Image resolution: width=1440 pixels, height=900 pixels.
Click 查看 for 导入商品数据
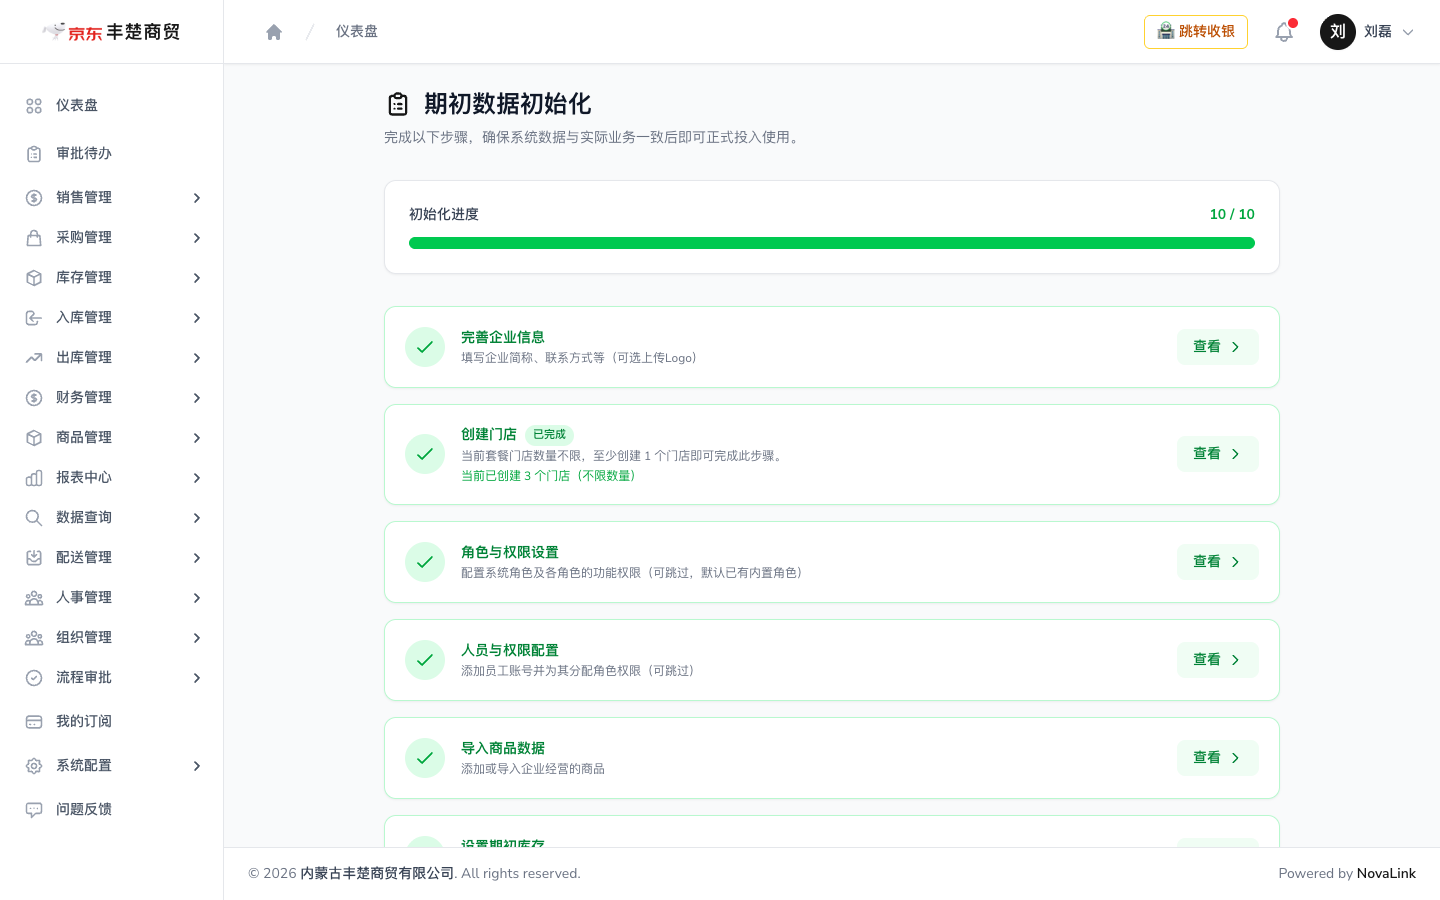coord(1217,758)
